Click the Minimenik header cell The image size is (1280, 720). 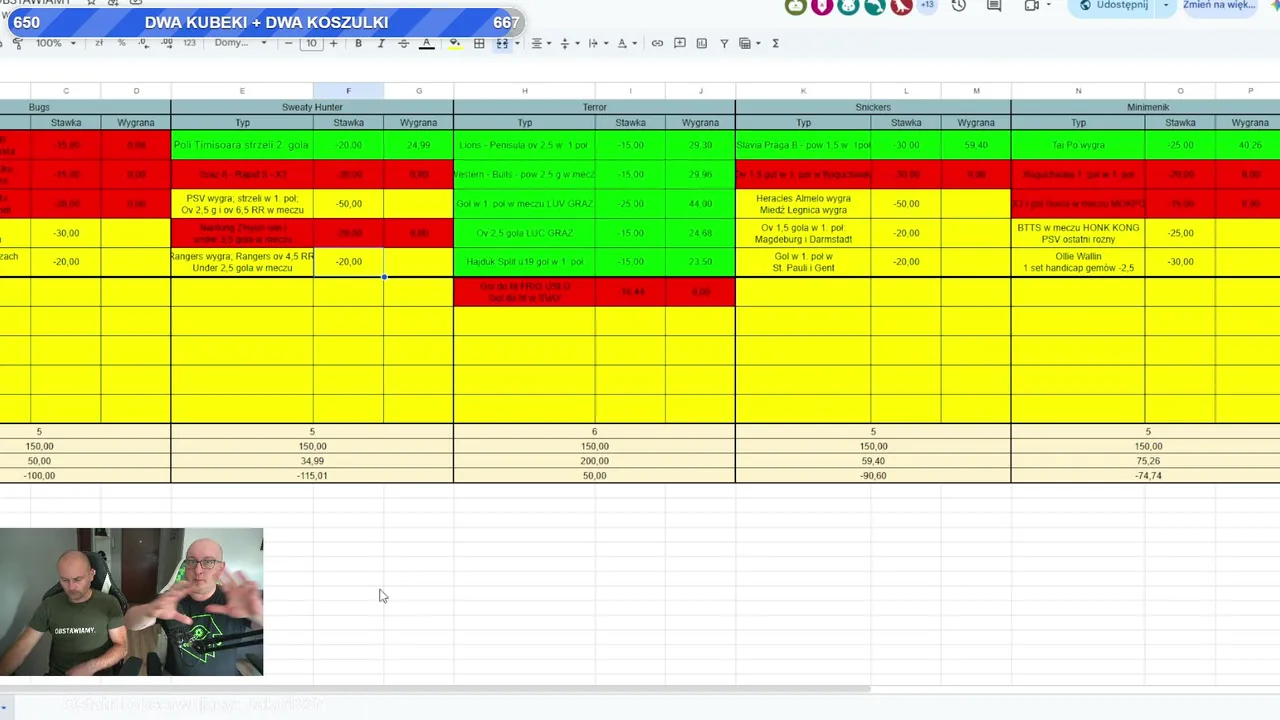click(x=1148, y=107)
